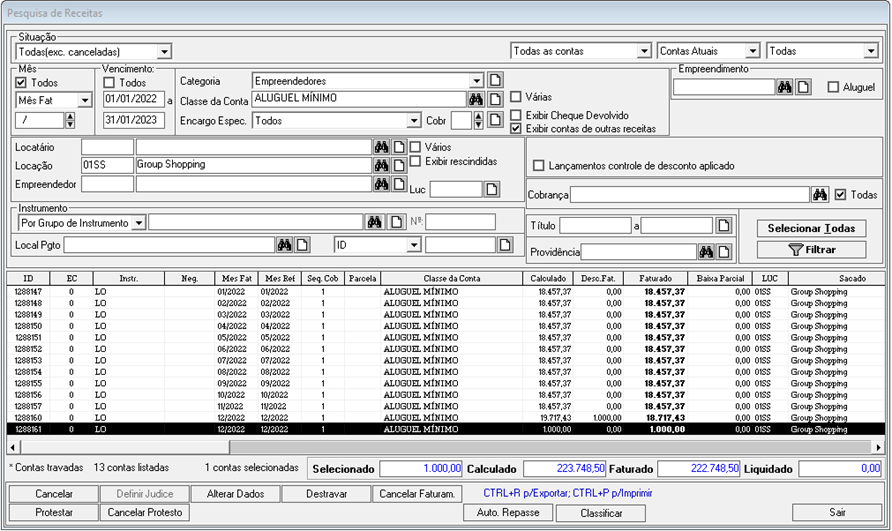Image resolution: width=892 pixels, height=531 pixels.
Task: Enable the Várias checkbox
Action: click(x=516, y=96)
